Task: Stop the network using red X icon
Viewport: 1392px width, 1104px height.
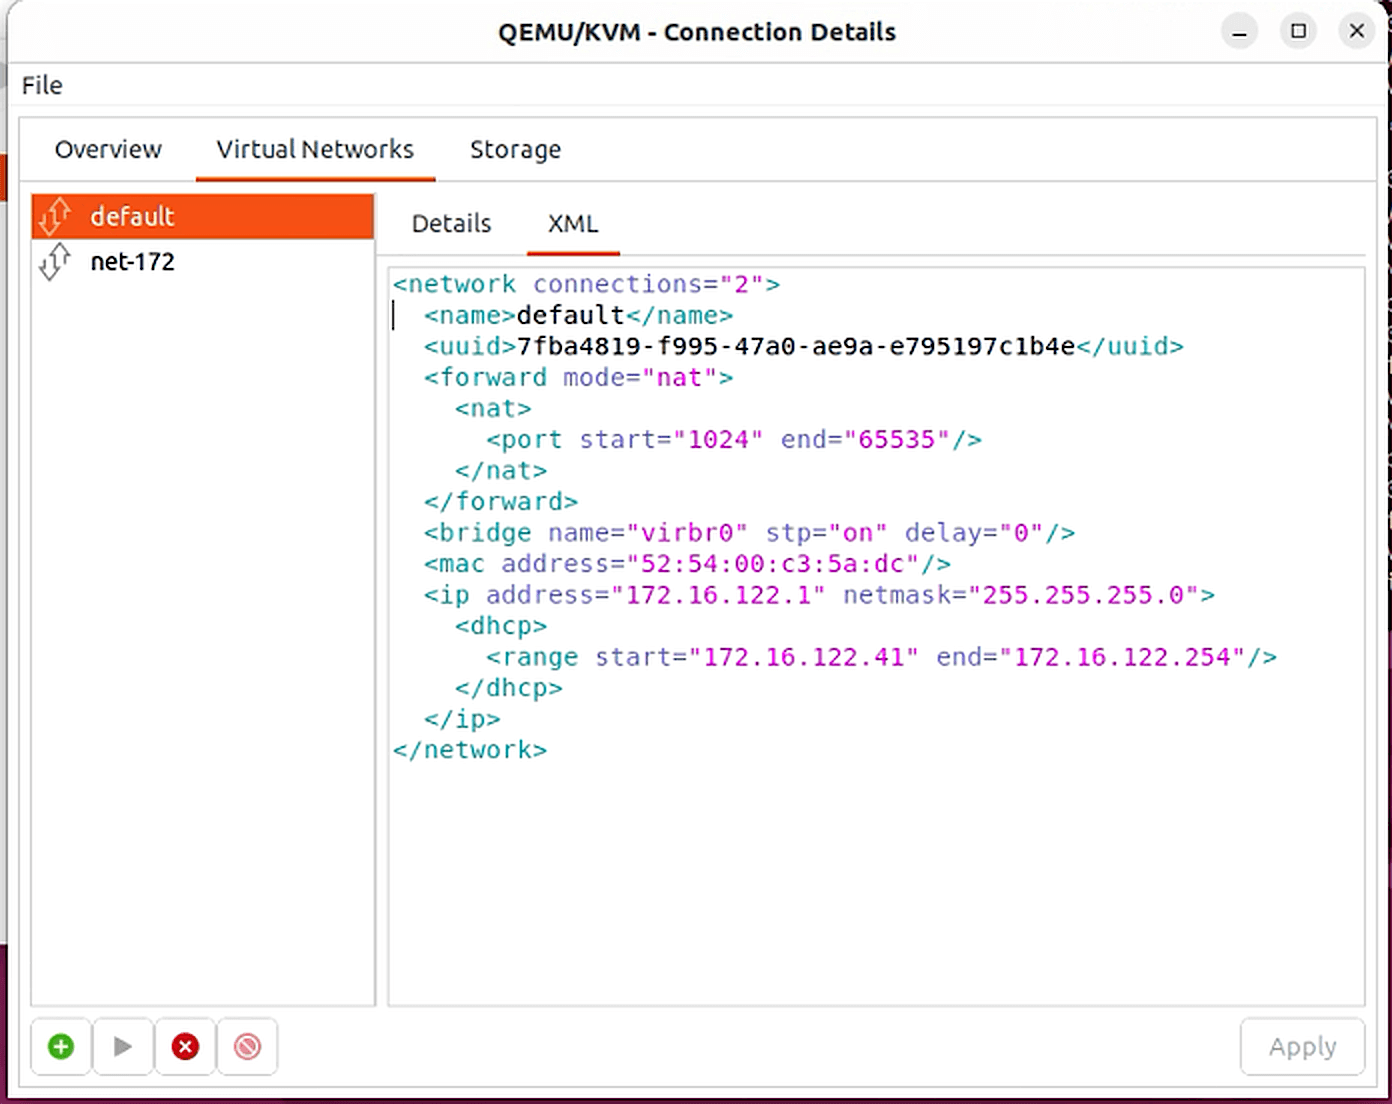Action: 185,1046
